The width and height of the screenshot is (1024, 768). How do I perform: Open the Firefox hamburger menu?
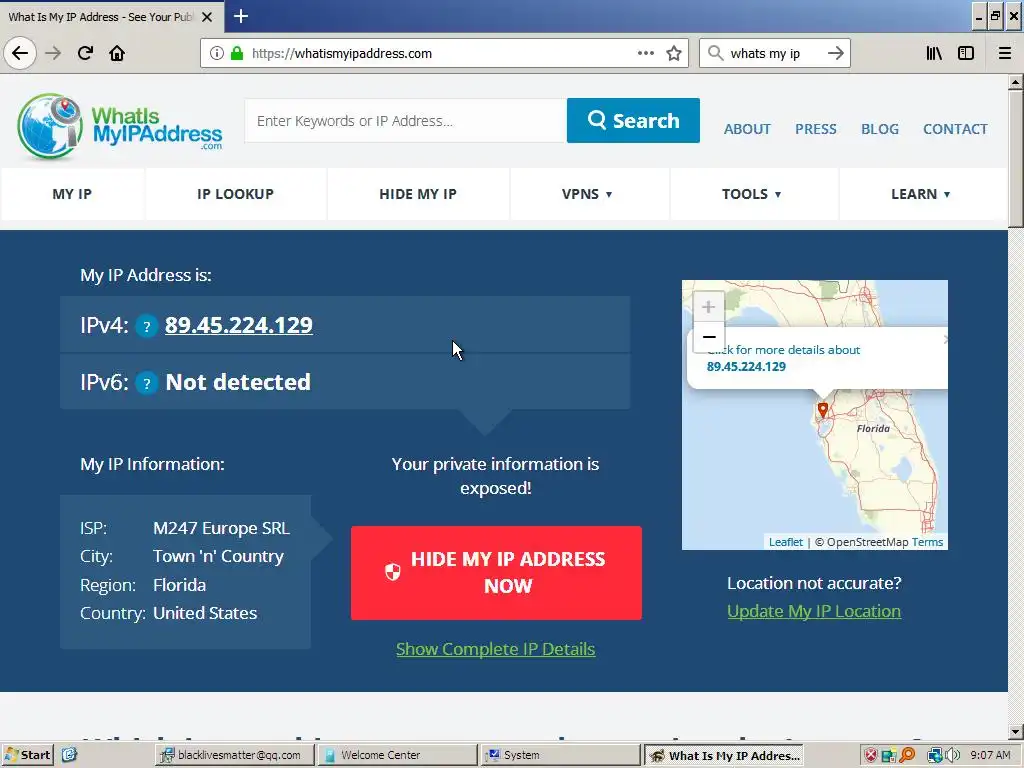point(1005,53)
